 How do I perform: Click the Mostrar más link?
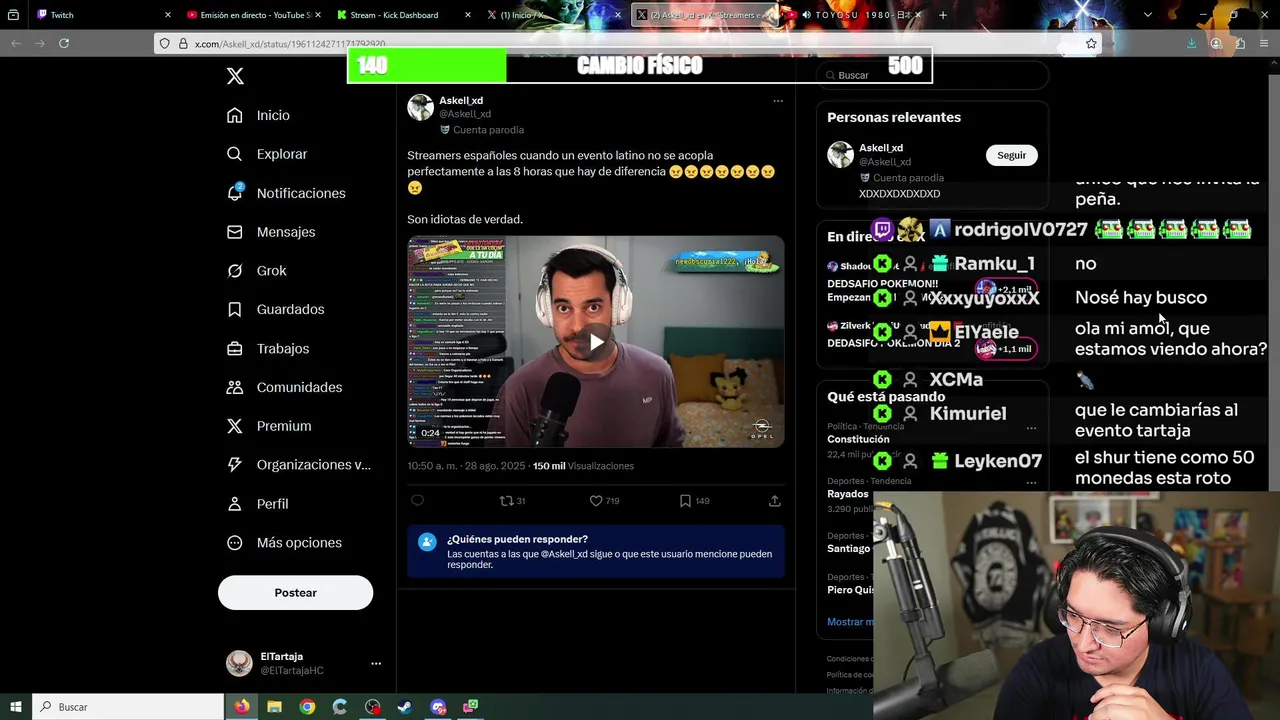[850, 622]
